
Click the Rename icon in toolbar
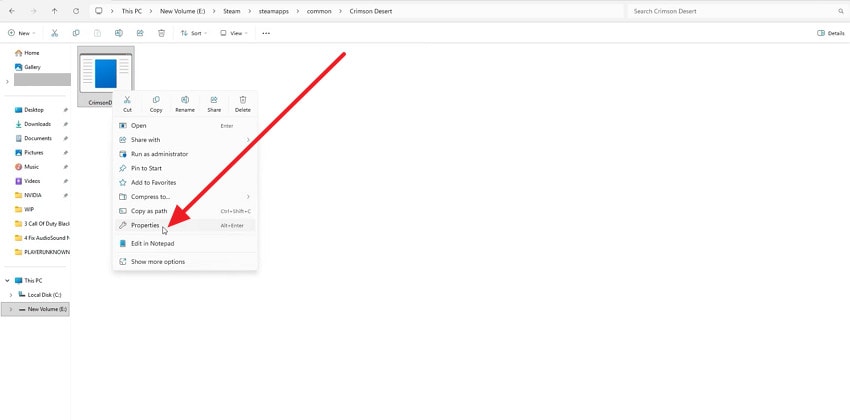119,33
